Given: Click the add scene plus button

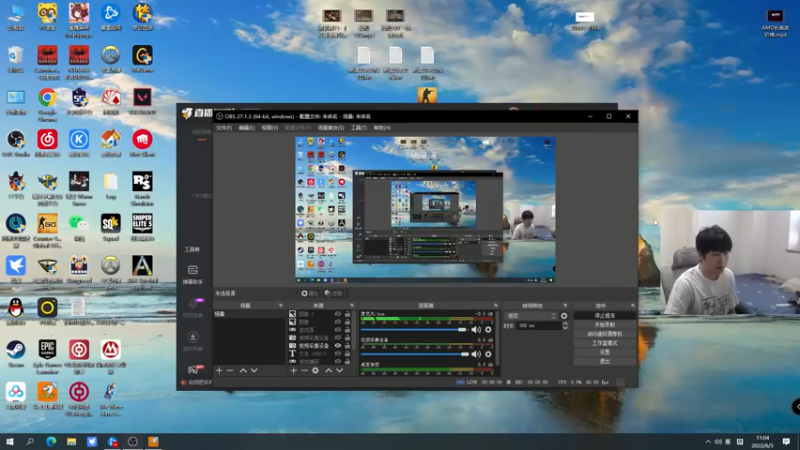Looking at the screenshot, I should point(219,370).
